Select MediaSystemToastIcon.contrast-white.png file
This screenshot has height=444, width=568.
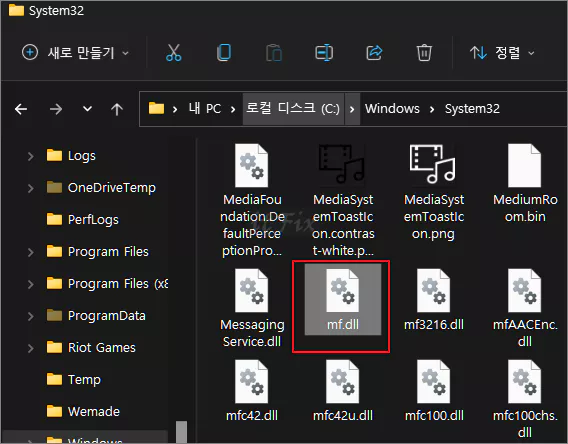click(343, 200)
